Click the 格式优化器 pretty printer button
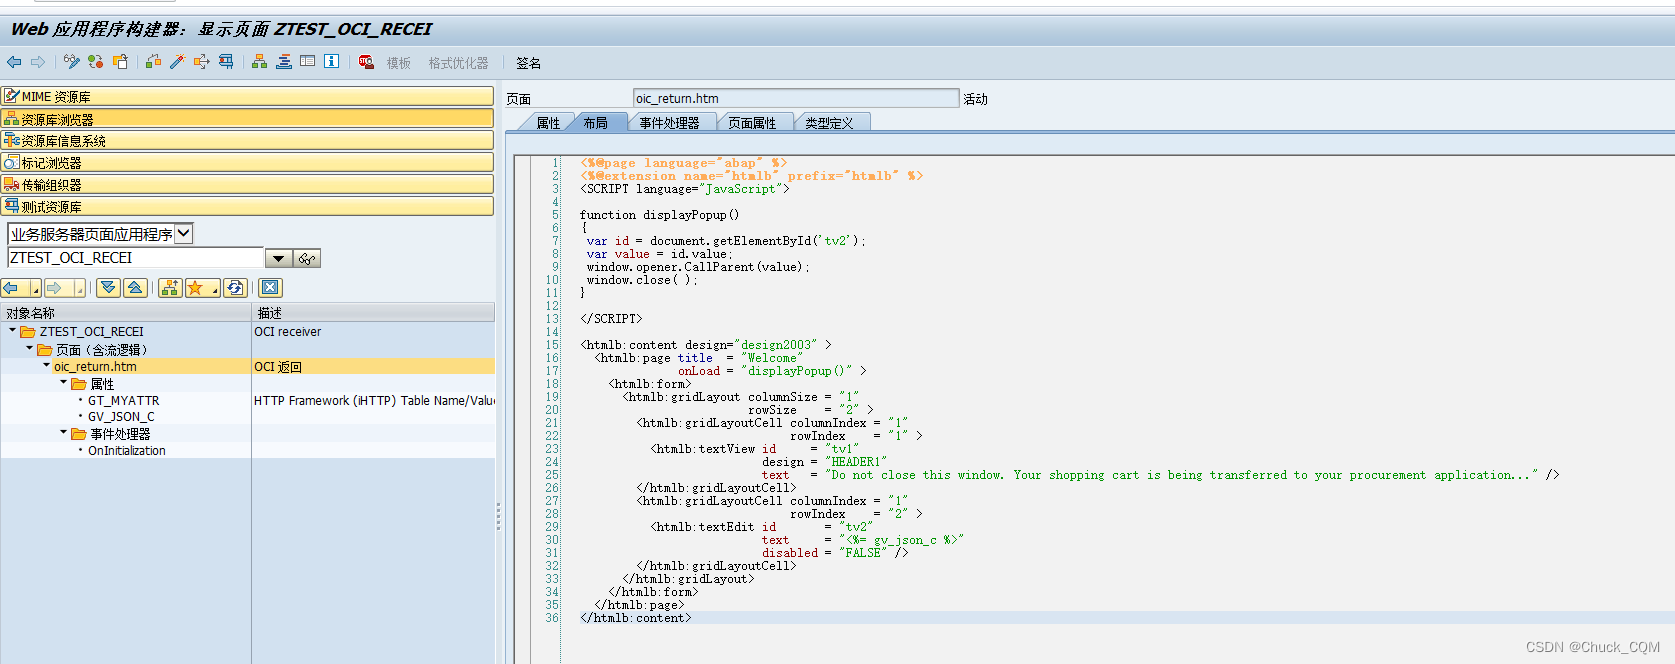 (x=459, y=63)
